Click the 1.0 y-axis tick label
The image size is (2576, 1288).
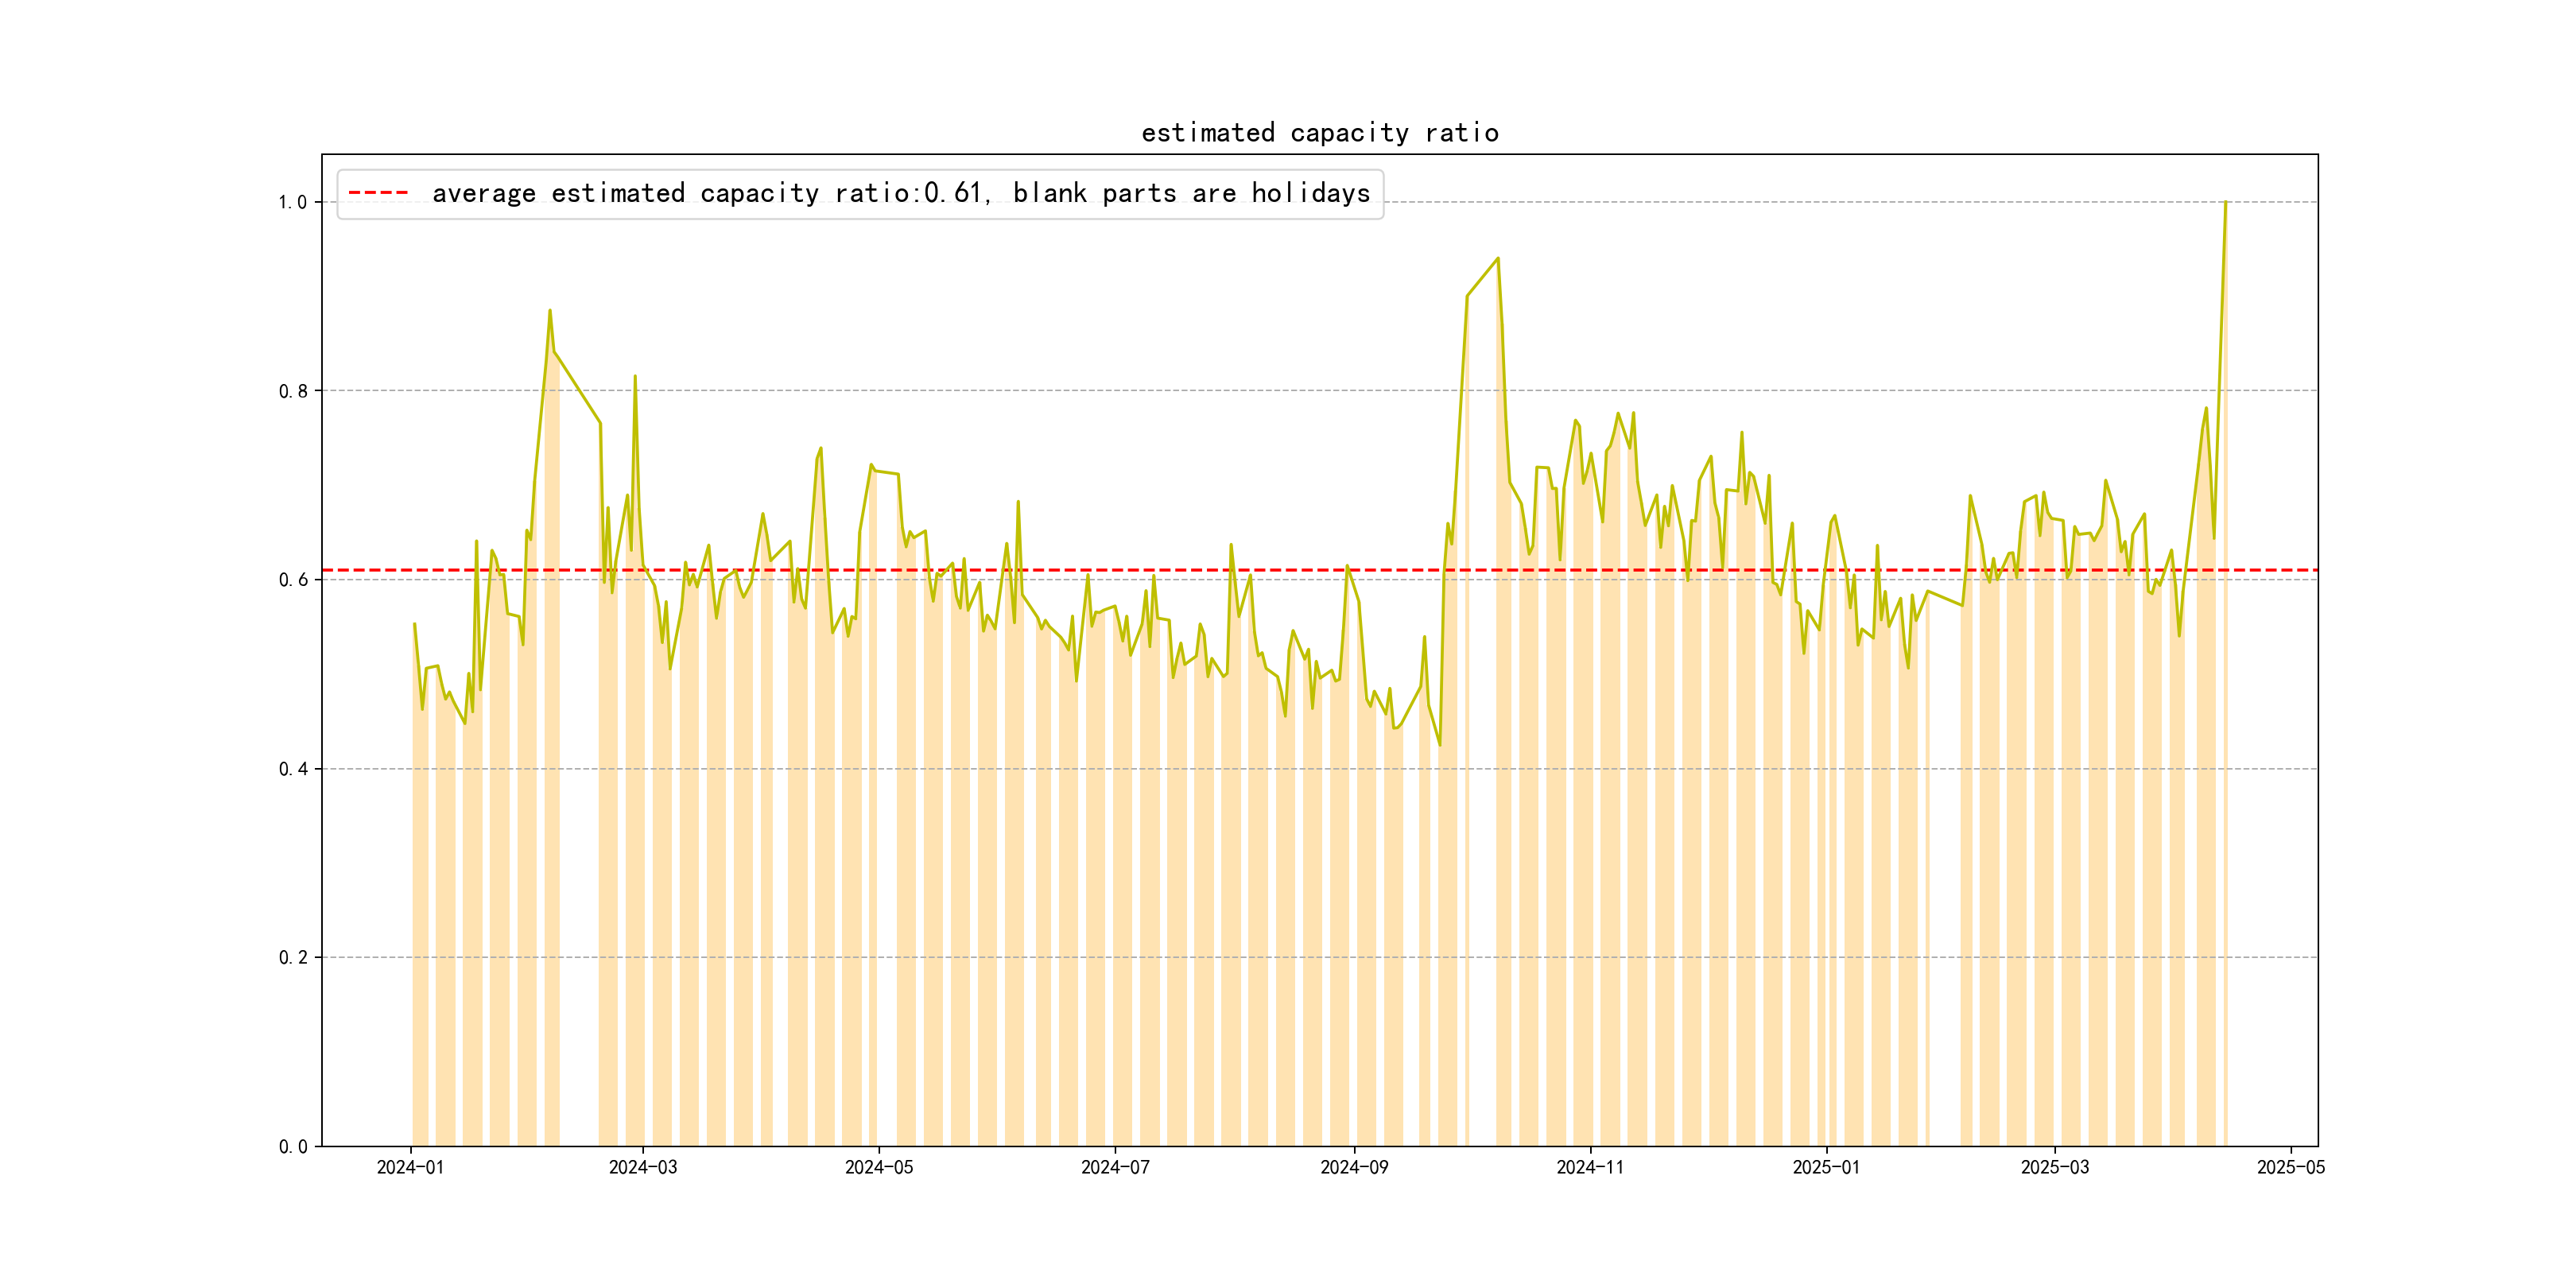click(x=292, y=202)
